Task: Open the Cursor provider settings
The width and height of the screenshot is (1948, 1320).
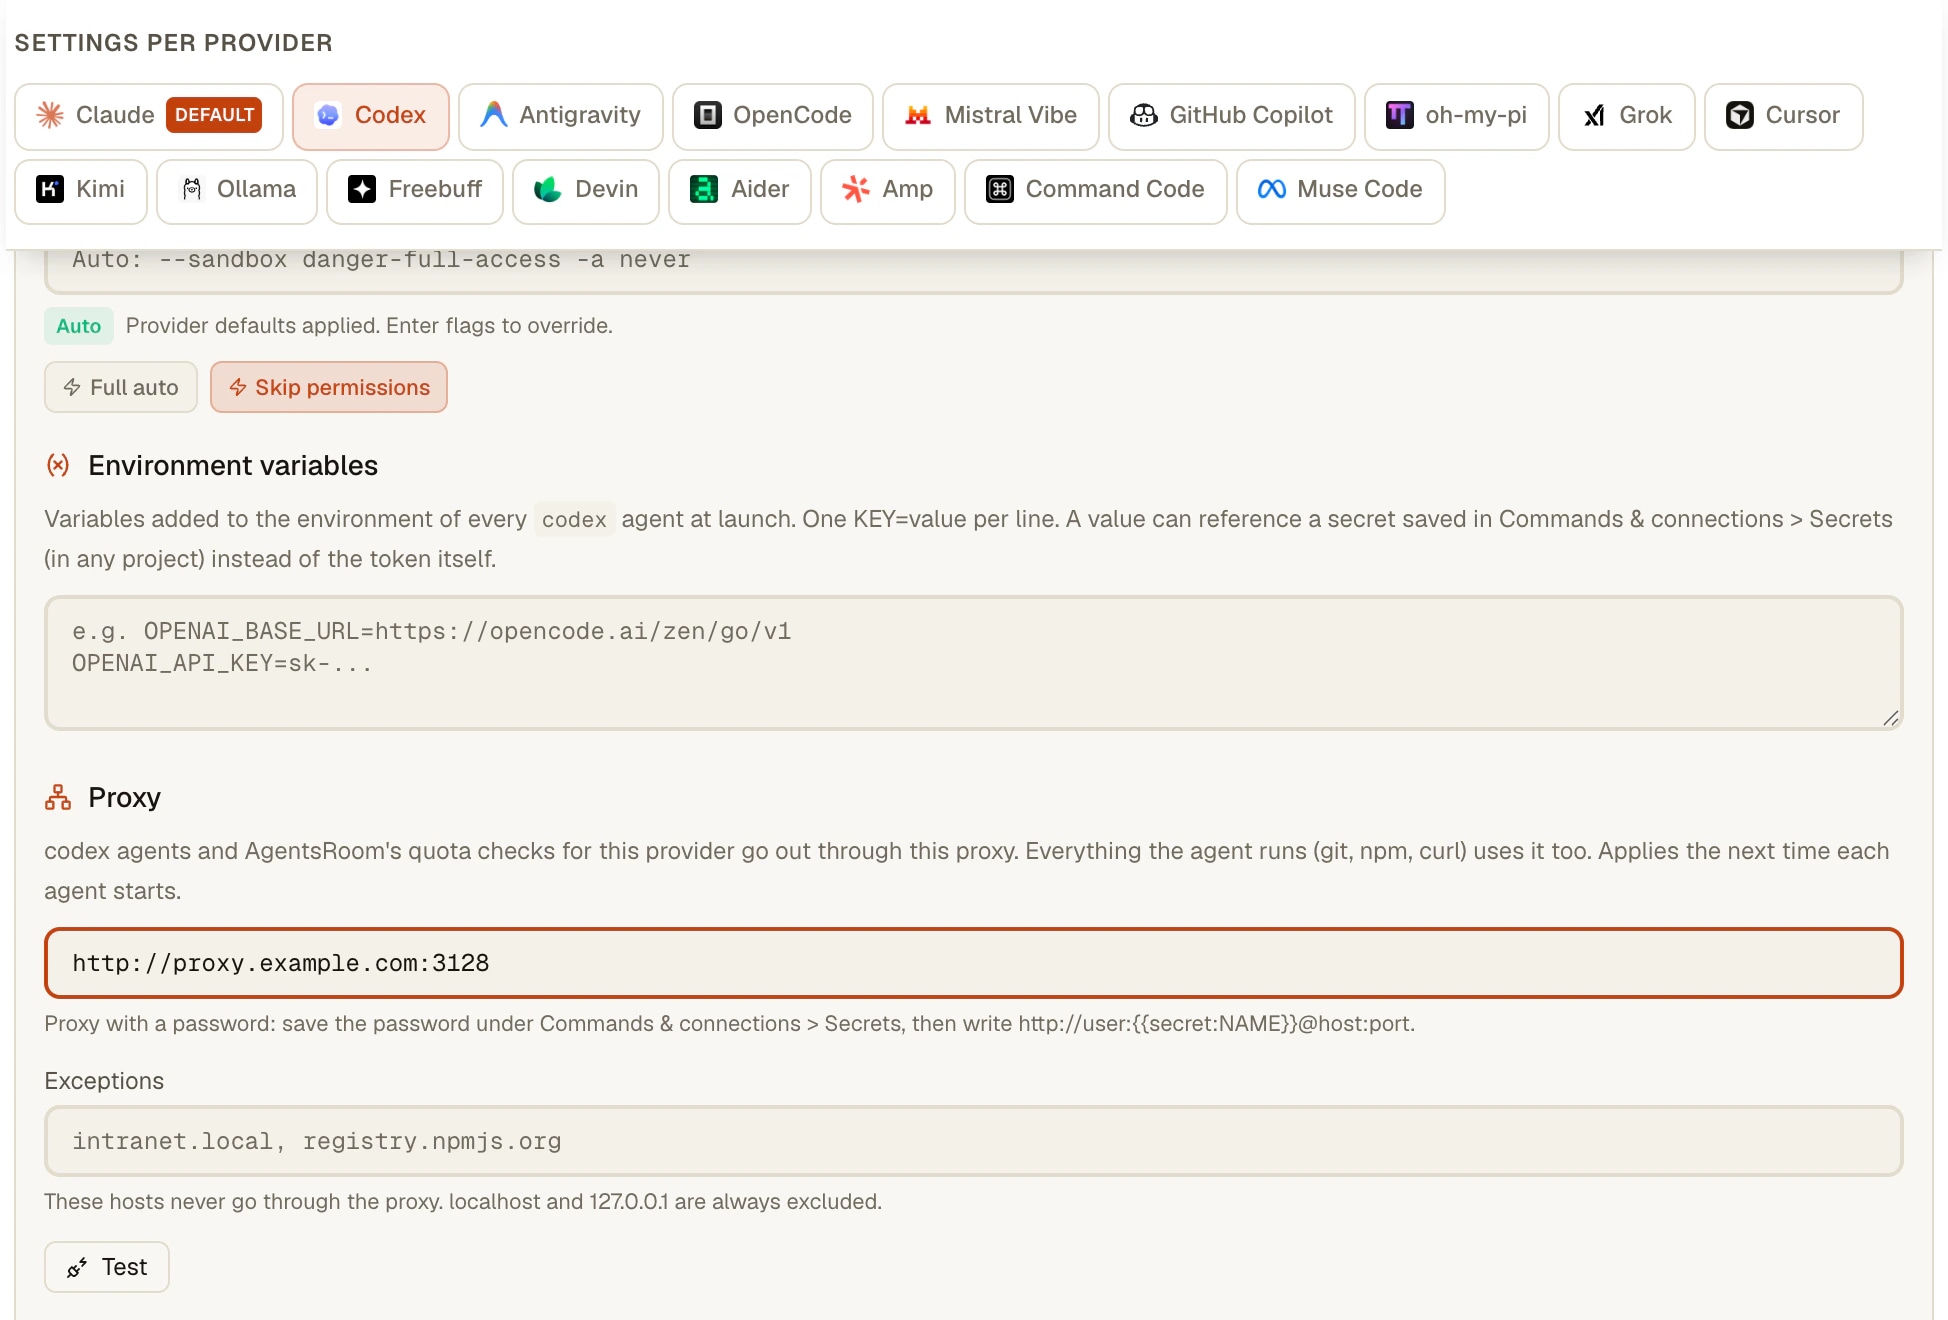Action: (x=1783, y=116)
